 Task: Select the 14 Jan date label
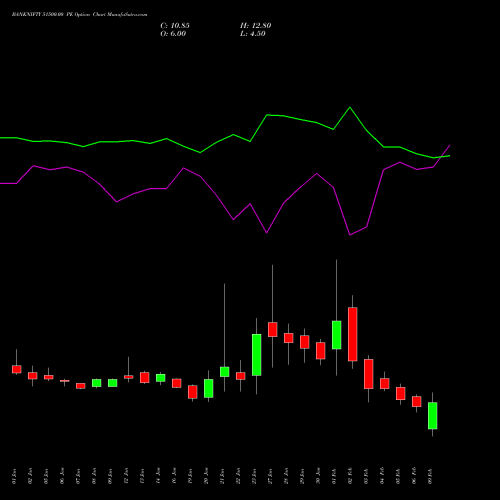point(158,476)
